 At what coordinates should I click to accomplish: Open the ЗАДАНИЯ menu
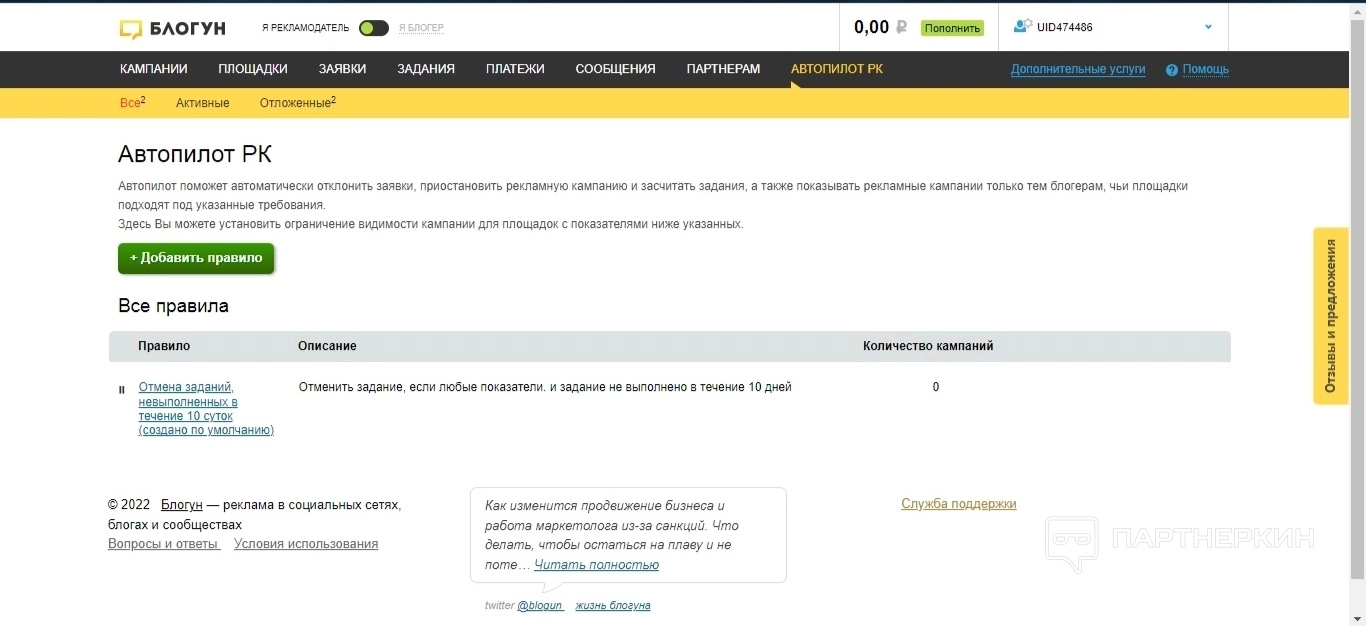point(426,69)
